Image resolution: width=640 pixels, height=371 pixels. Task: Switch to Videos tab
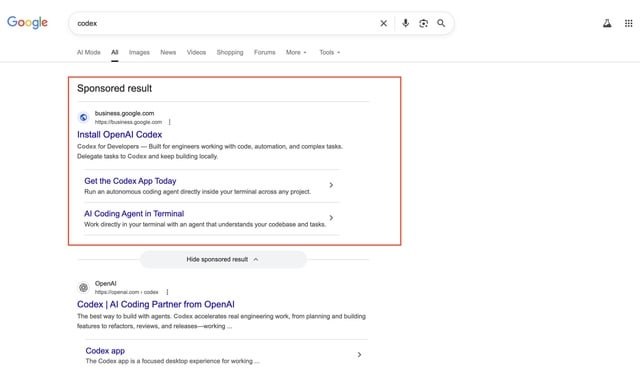tap(196, 52)
